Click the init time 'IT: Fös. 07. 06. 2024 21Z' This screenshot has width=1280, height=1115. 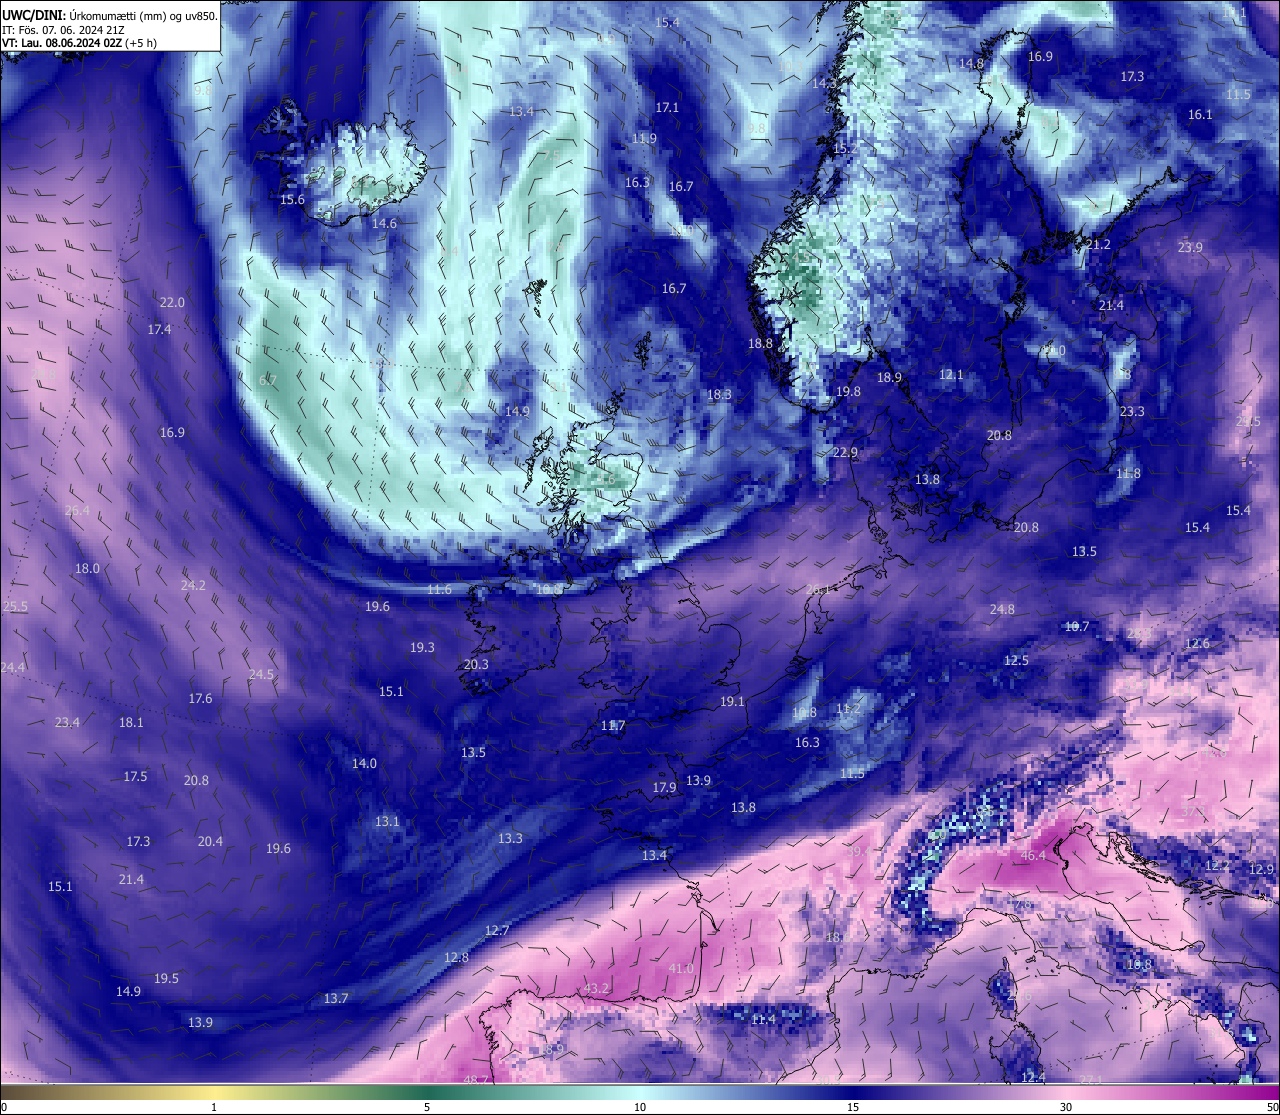point(64,30)
